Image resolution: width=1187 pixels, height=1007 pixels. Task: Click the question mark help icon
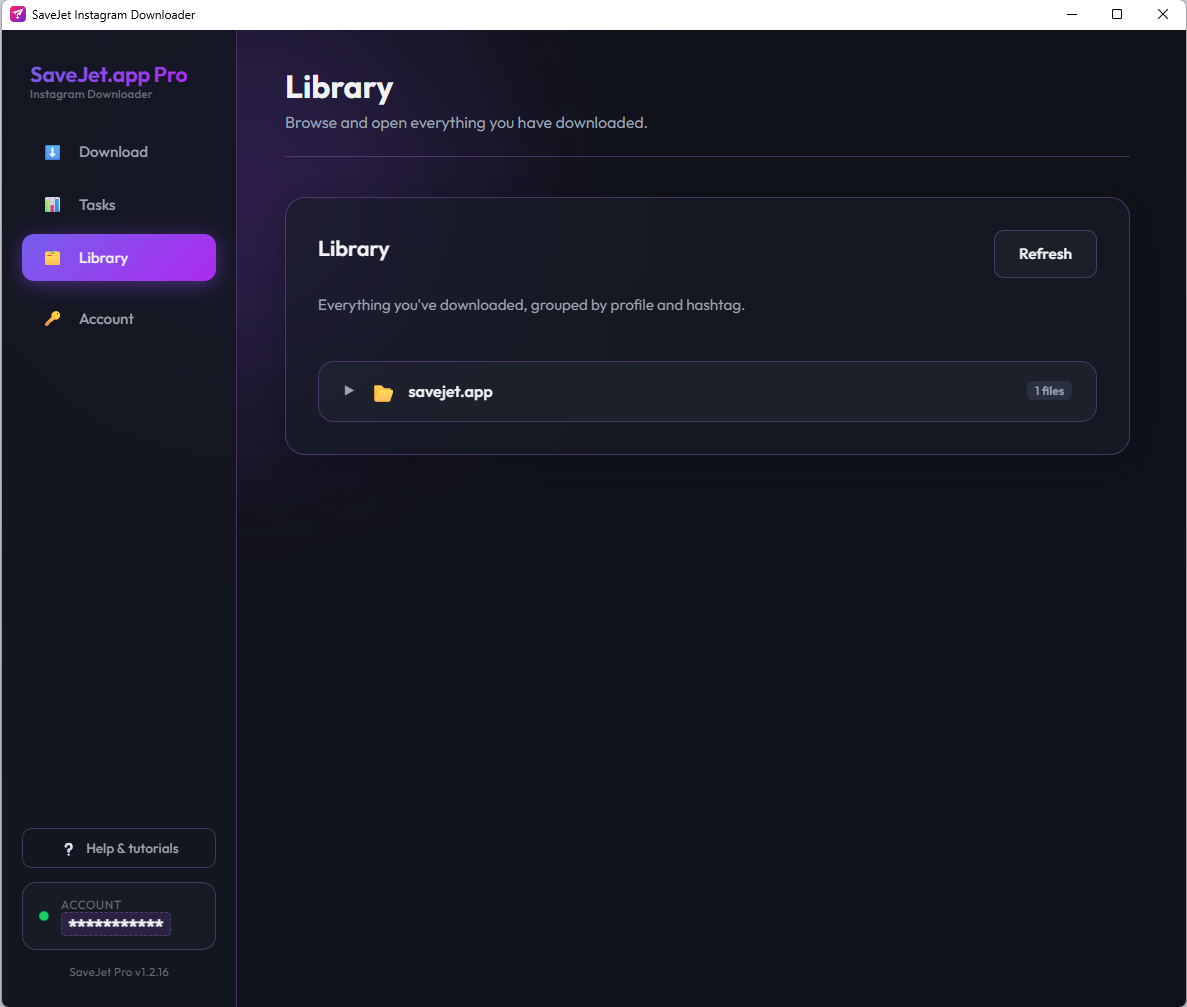click(69, 849)
